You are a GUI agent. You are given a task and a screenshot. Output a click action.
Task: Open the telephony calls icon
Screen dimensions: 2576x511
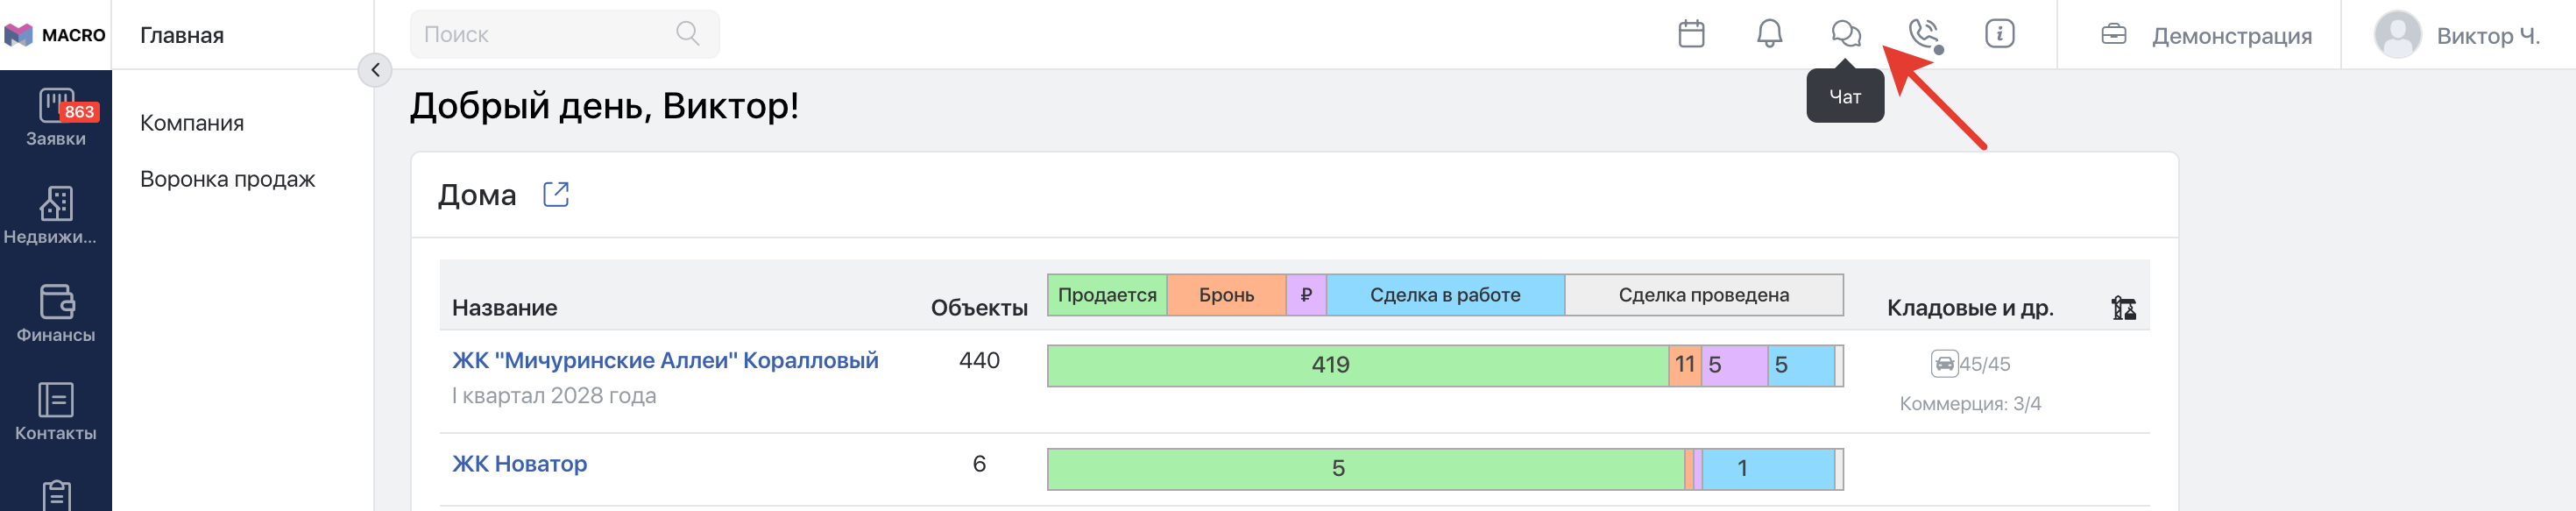pyautogui.click(x=1923, y=34)
